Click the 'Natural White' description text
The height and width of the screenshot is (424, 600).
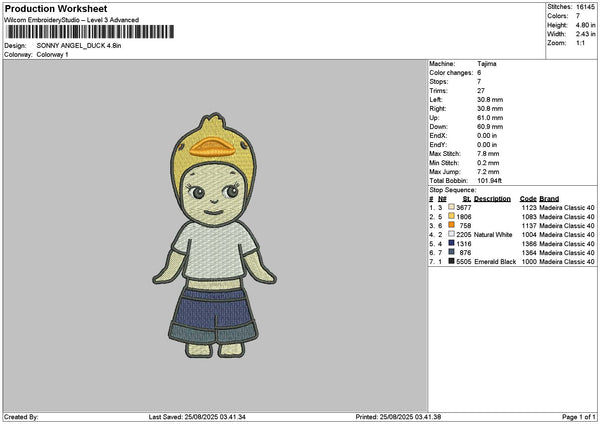coord(493,235)
